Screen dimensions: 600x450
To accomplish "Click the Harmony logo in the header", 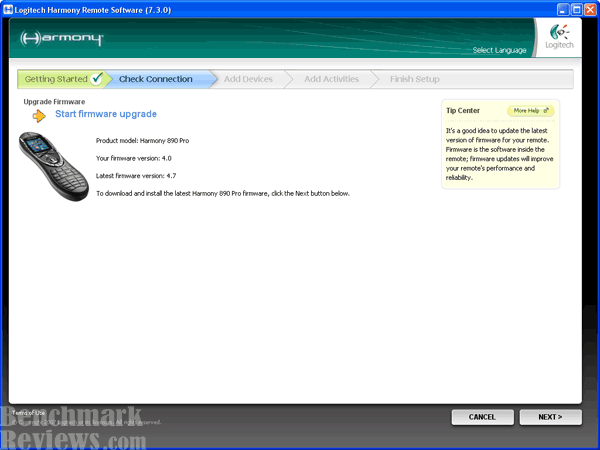I will tap(62, 40).
